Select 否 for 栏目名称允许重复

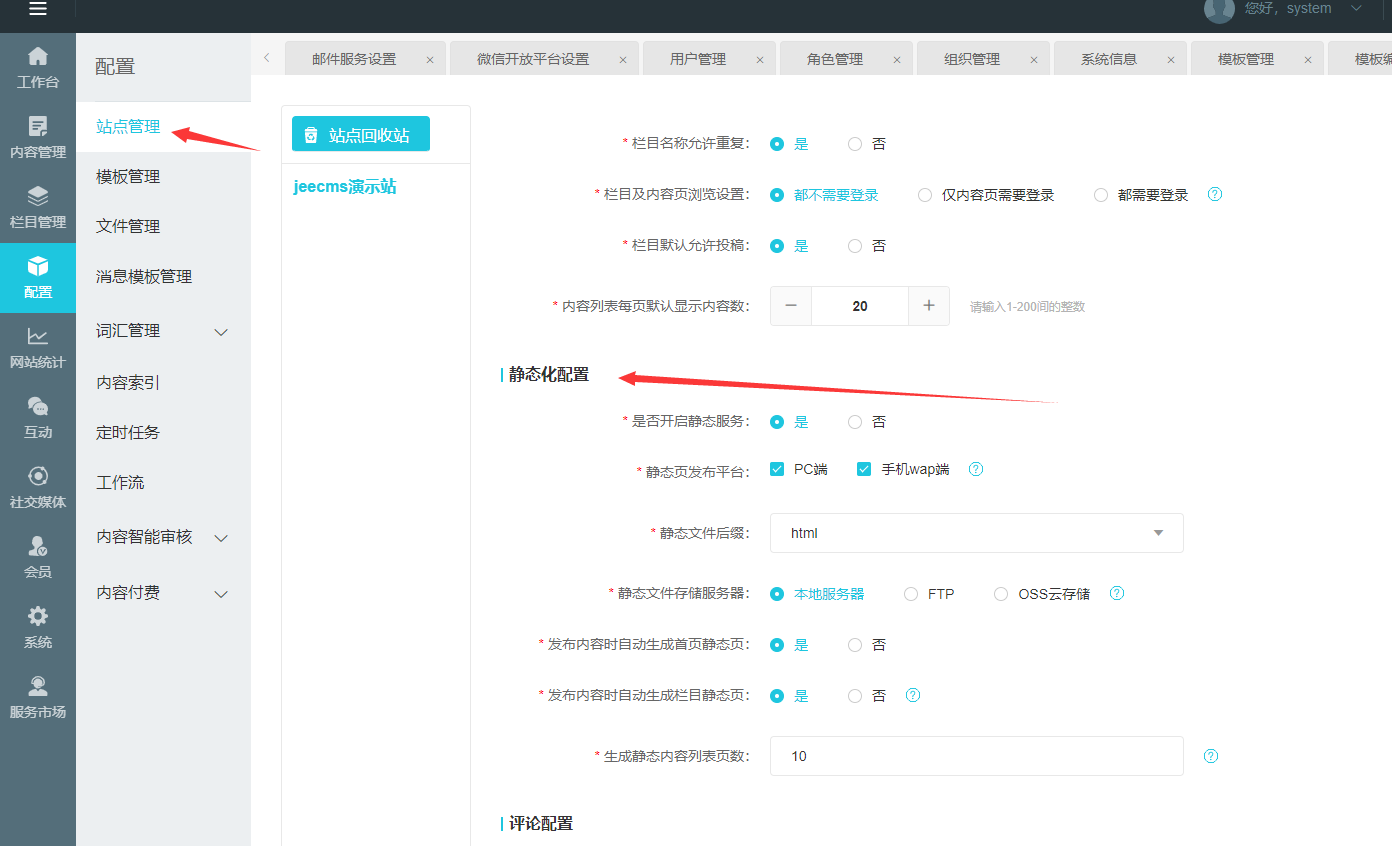855,144
